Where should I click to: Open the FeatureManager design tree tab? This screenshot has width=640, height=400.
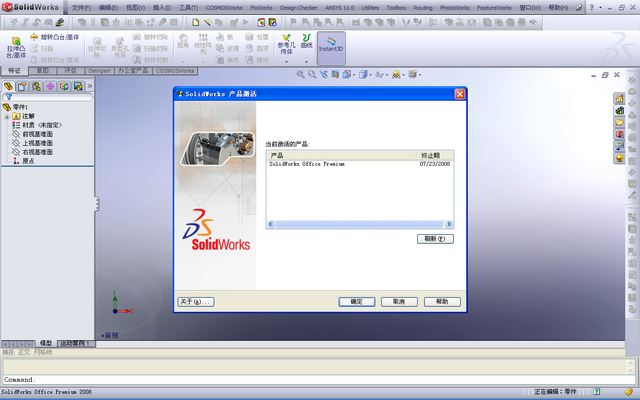8,86
